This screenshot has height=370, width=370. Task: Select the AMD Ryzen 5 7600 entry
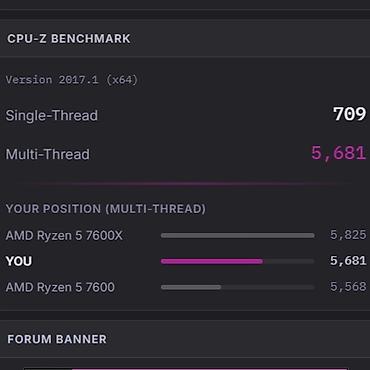(x=60, y=287)
